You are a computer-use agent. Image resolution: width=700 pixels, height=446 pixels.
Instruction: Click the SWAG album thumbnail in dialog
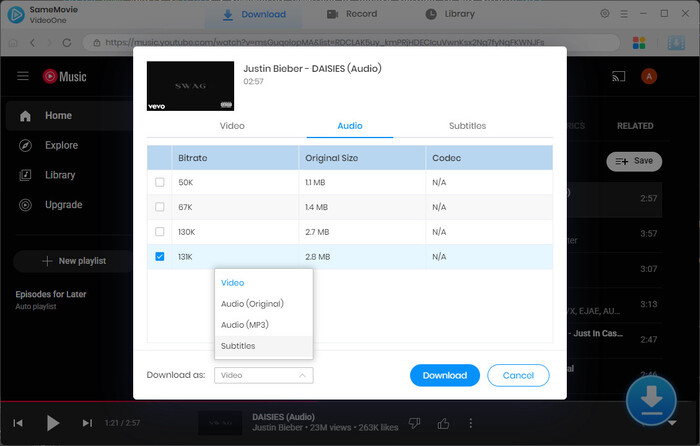(189, 86)
